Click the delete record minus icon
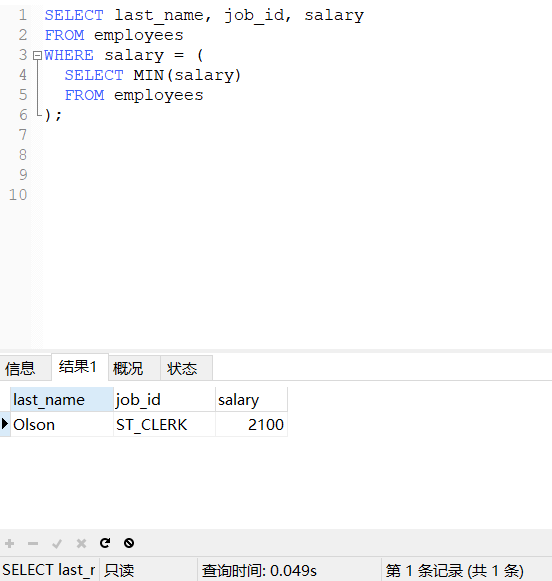The width and height of the screenshot is (552, 581). (33, 543)
